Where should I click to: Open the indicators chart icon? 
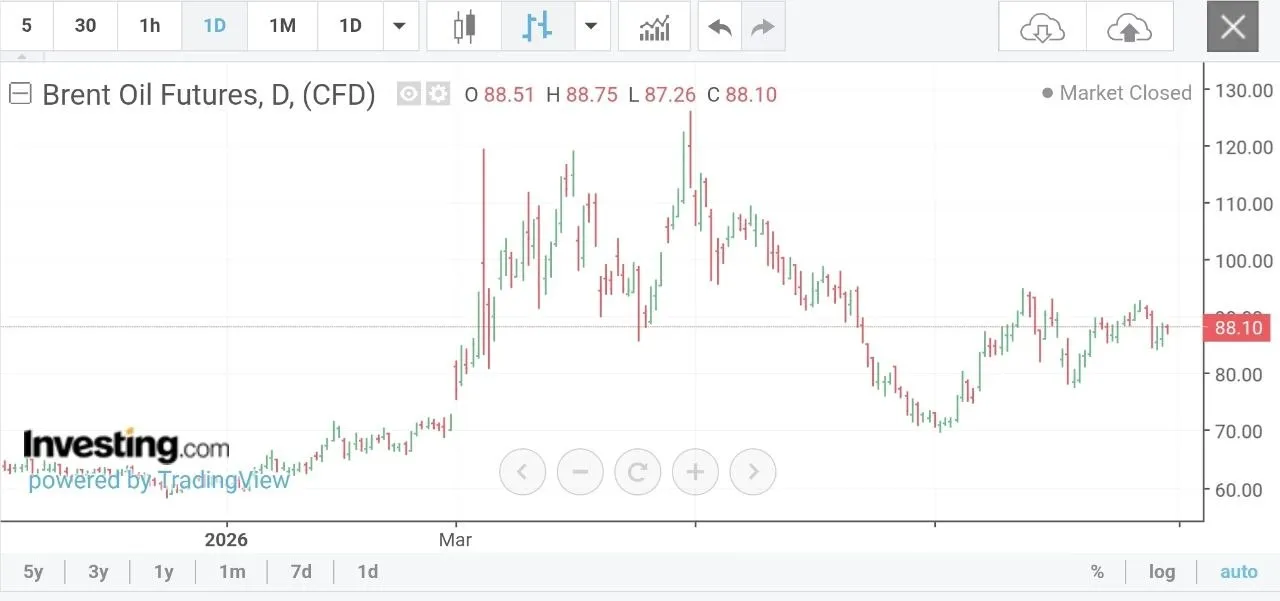654,26
